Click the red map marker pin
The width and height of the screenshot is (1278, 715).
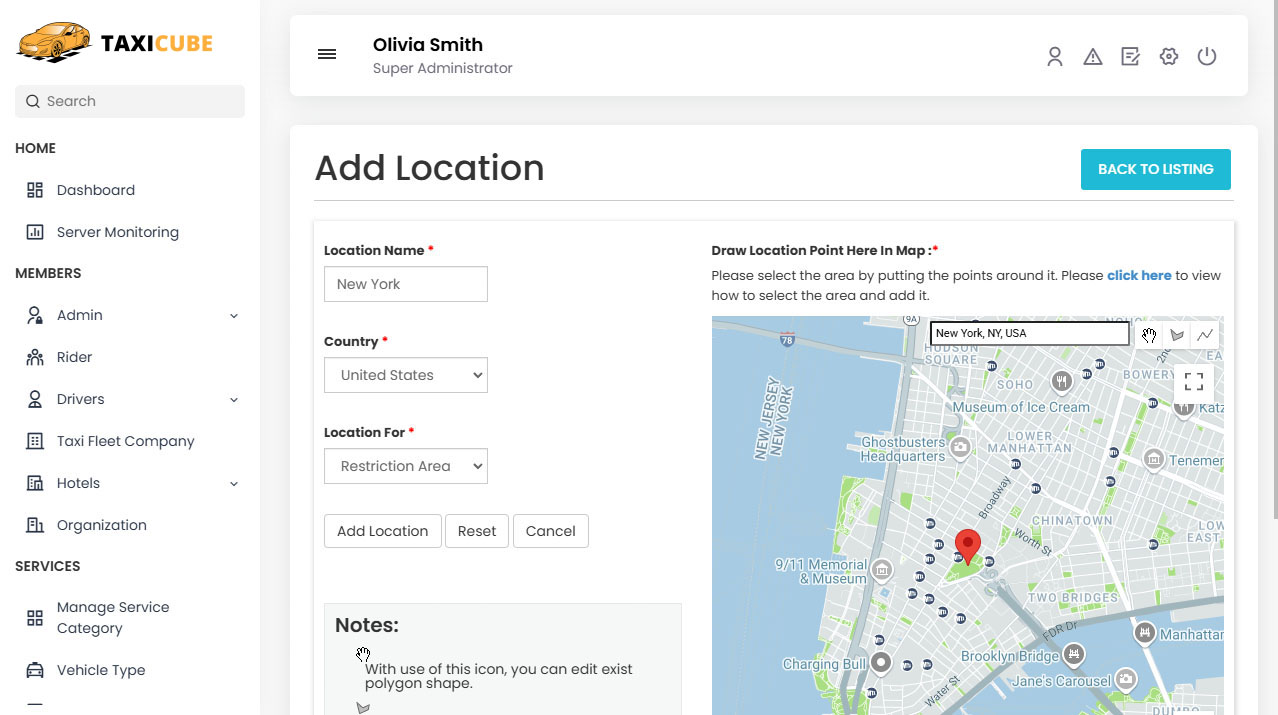point(967,546)
